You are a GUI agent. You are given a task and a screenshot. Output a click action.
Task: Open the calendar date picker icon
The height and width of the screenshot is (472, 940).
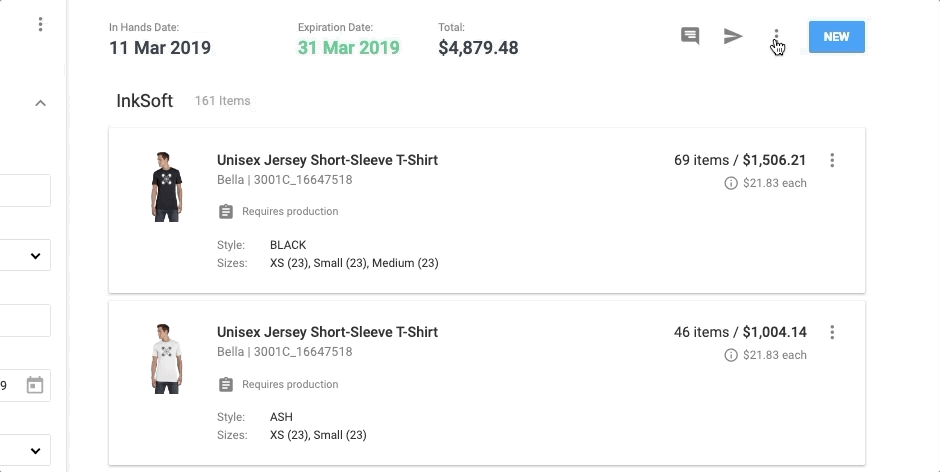35,385
